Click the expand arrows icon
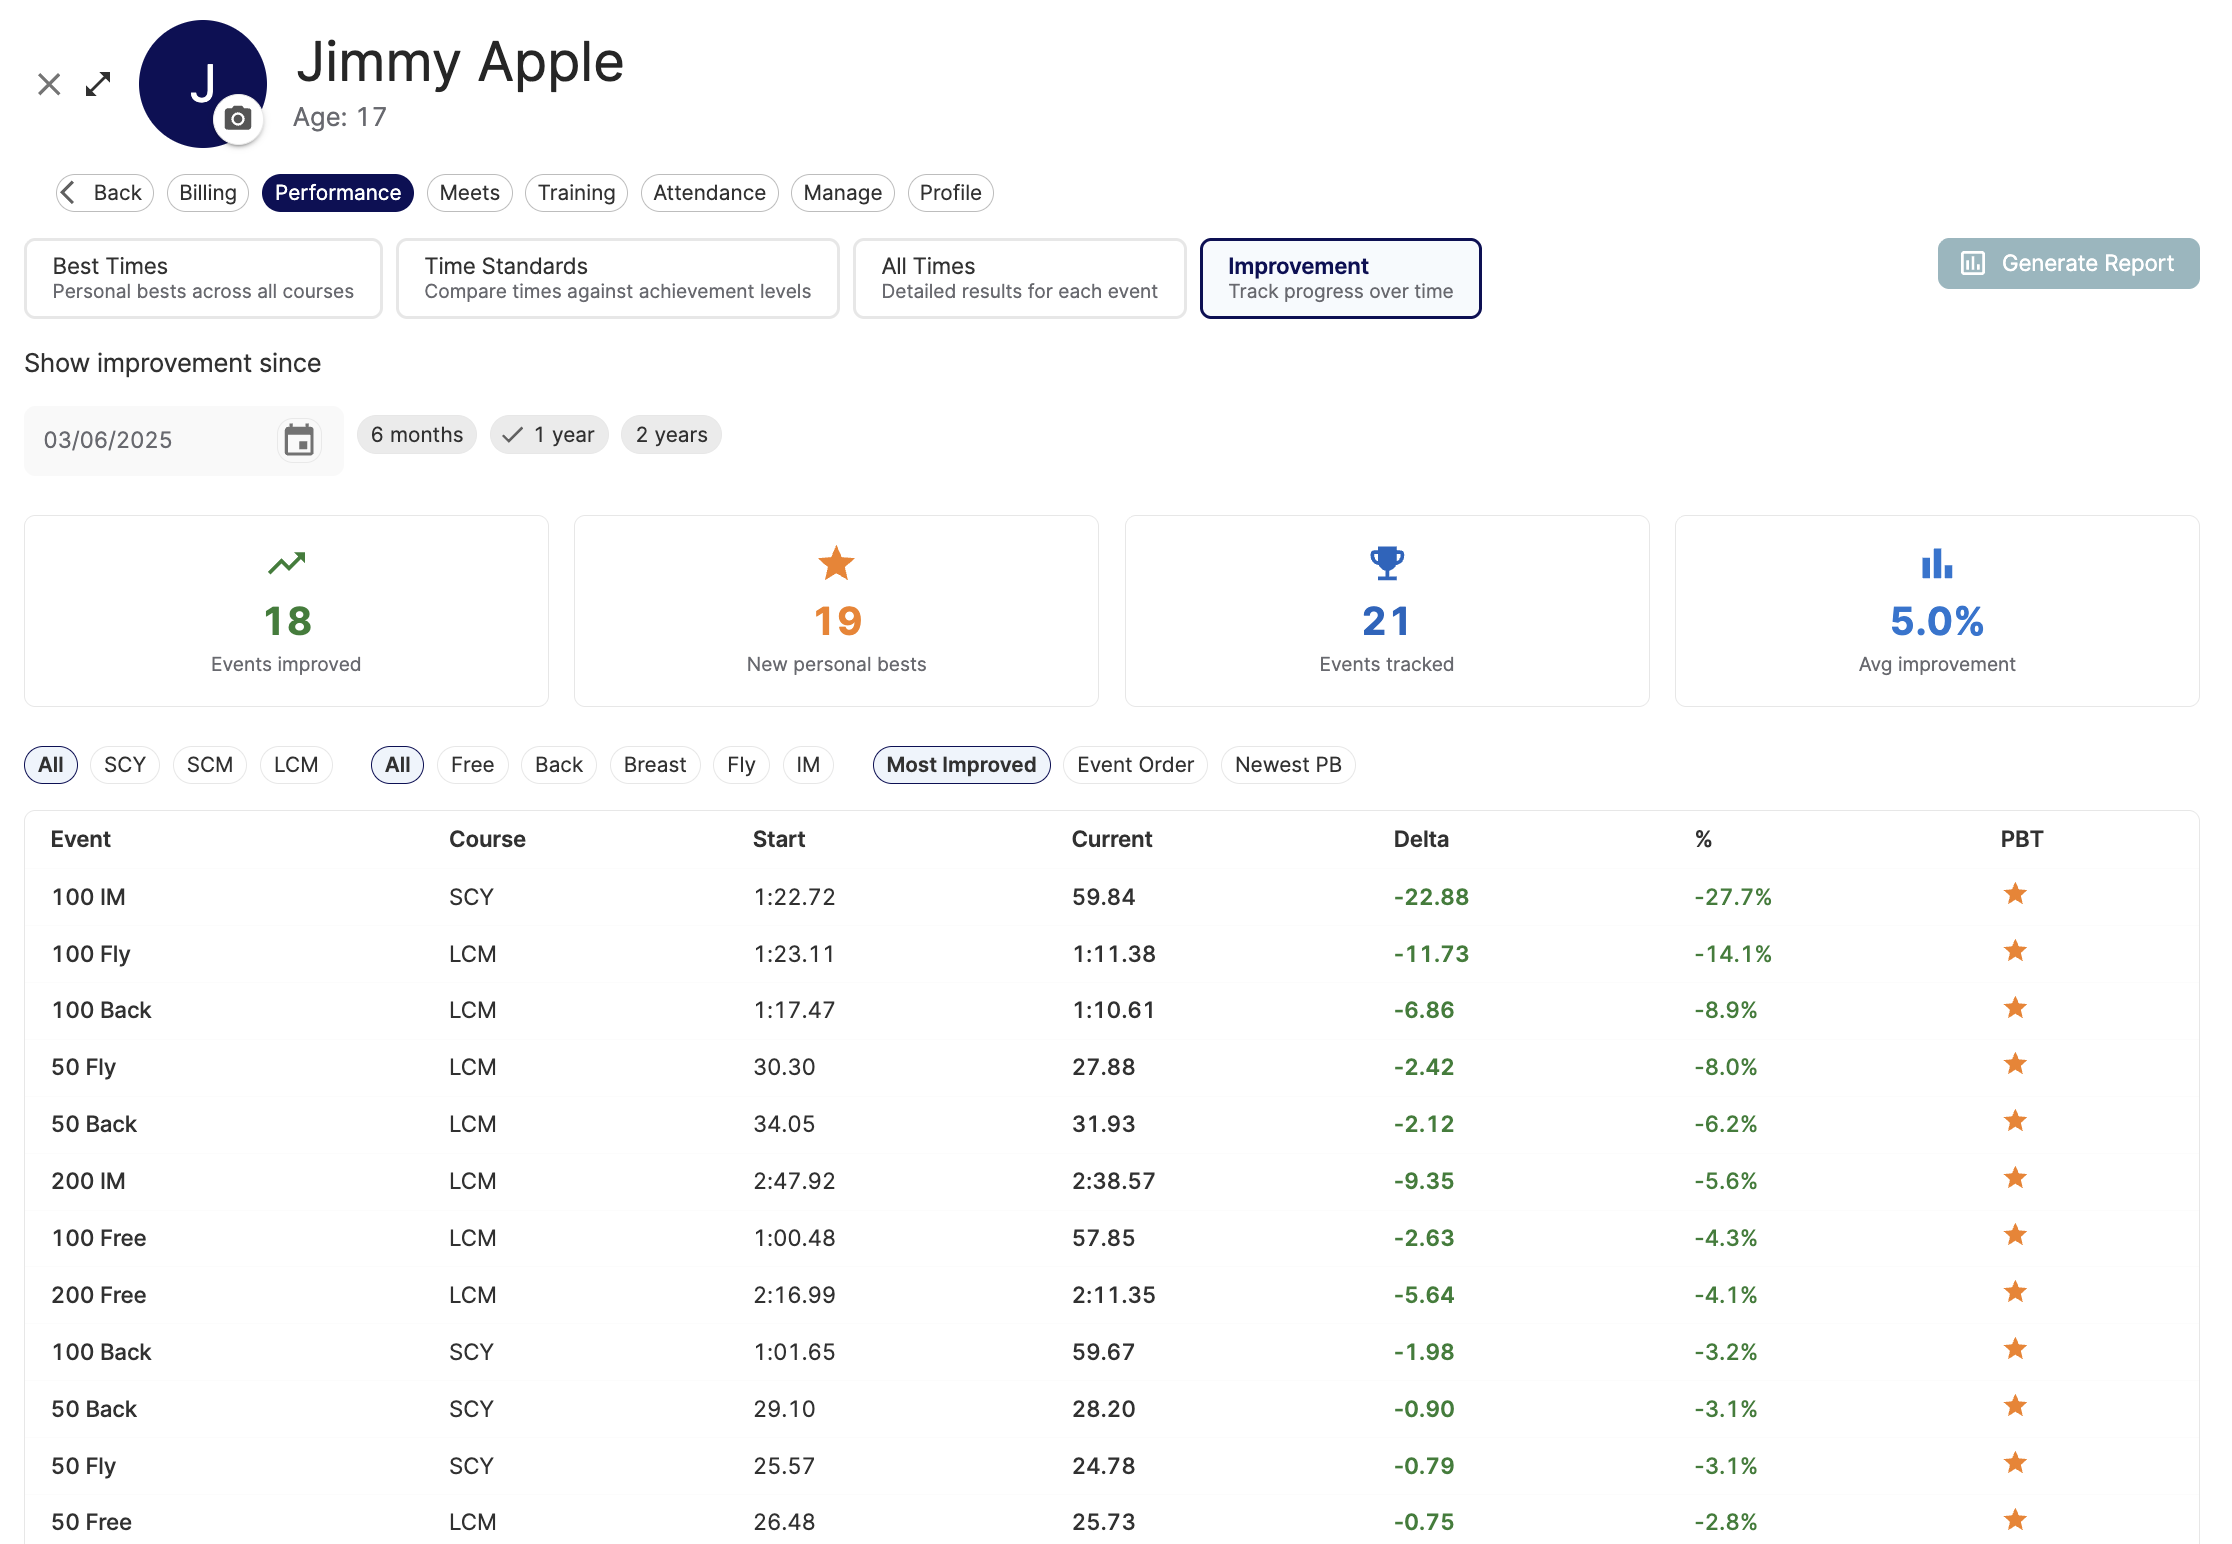Viewport: 2232px width, 1544px height. coord(98,84)
